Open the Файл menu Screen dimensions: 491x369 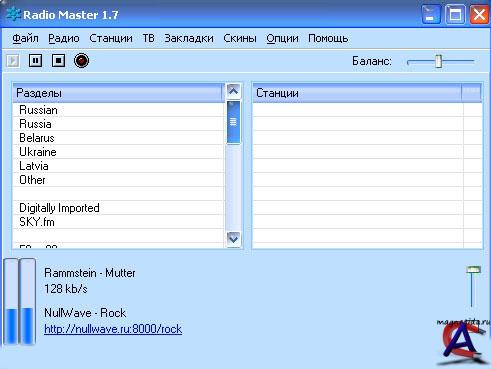[x=25, y=38]
